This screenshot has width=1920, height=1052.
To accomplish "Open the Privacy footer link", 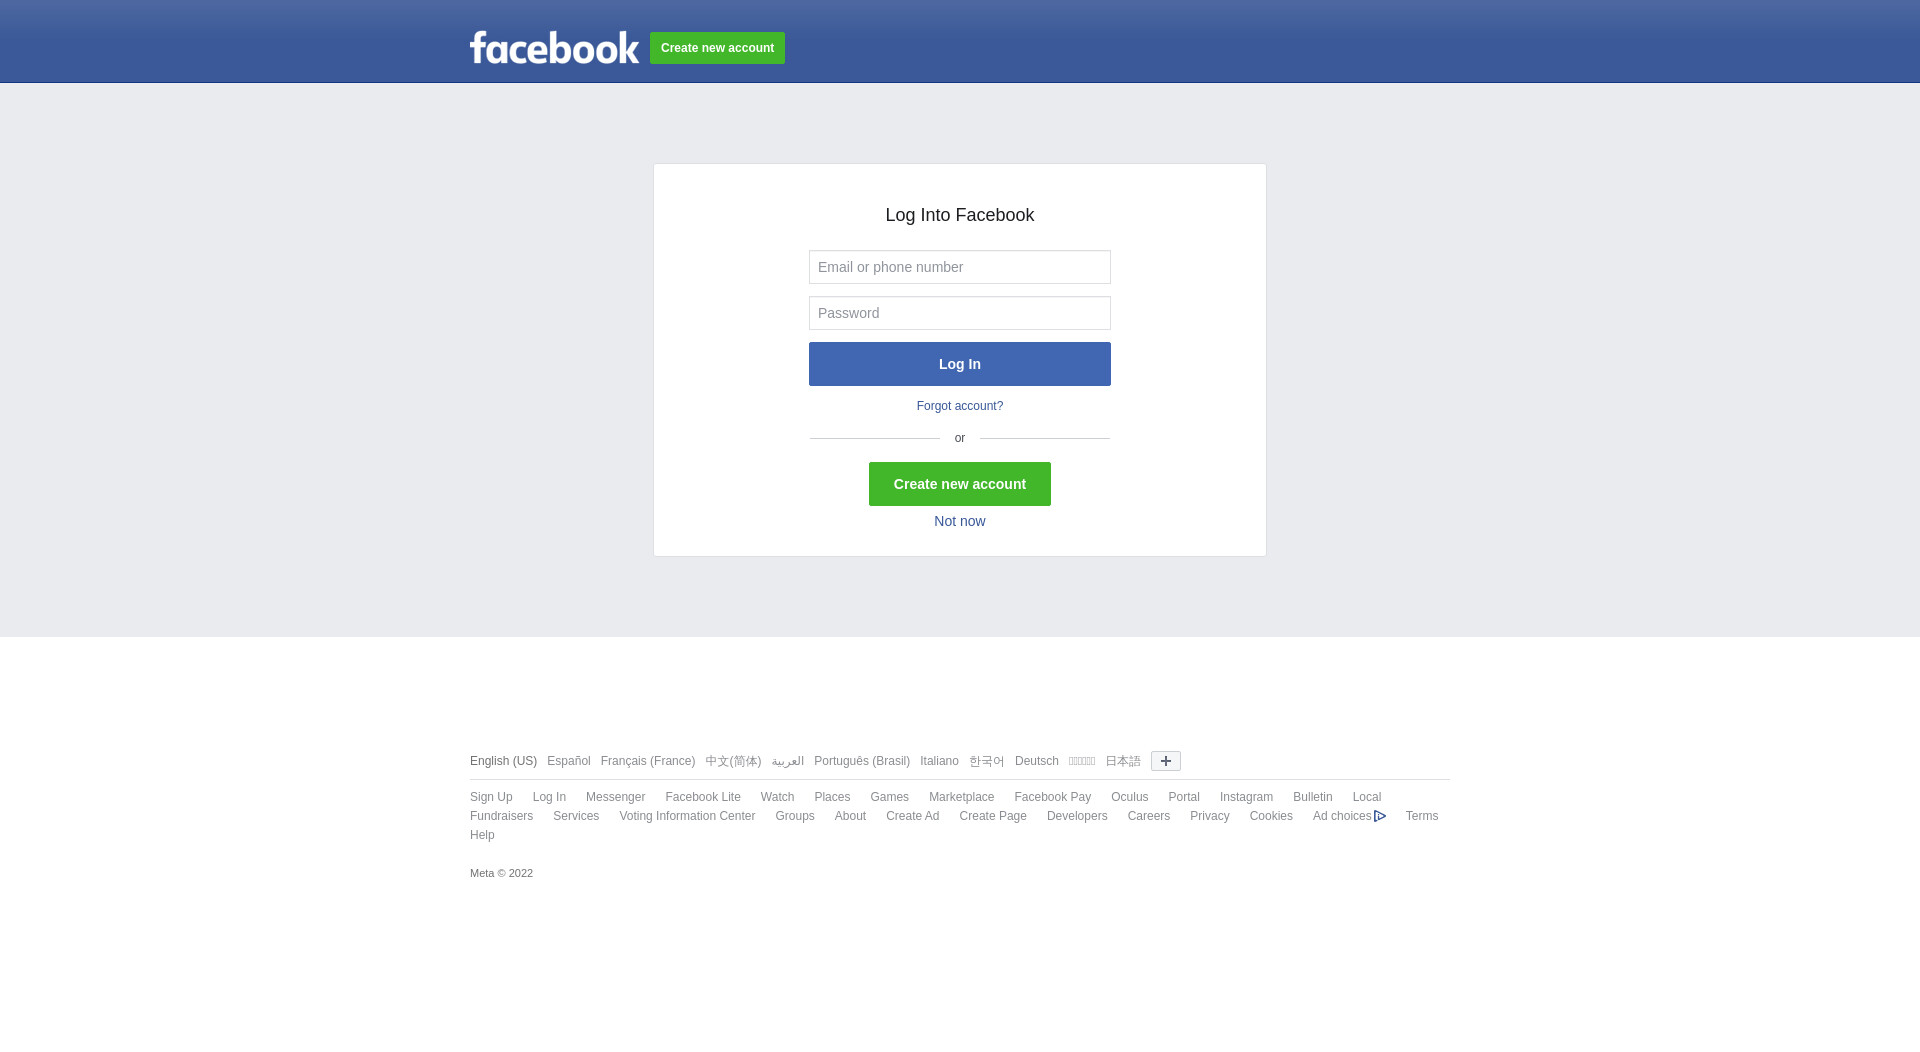I will click(1210, 816).
